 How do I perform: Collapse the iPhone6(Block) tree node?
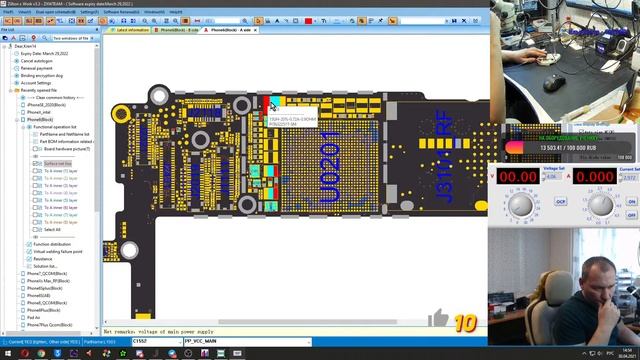click(17, 120)
